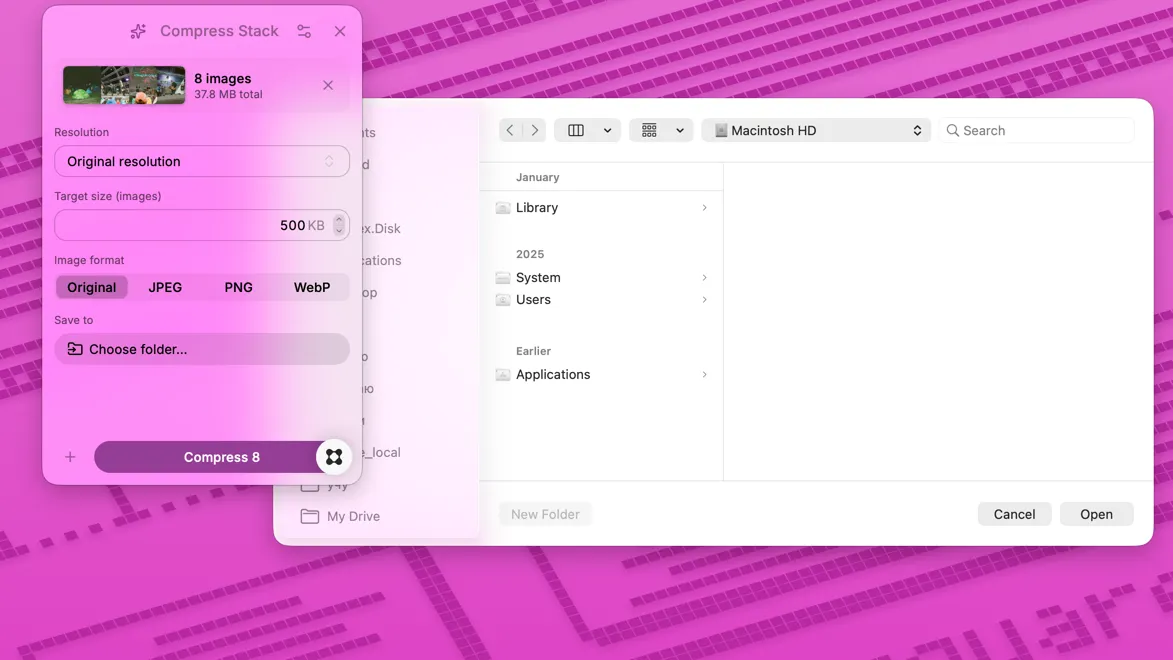
Task: Click the sparkle icon beside Compress Stack title
Action: 138,31
